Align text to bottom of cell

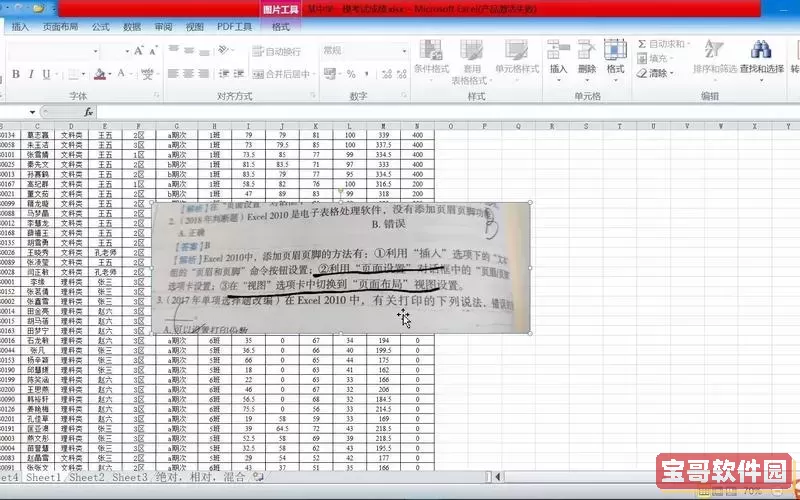[x=205, y=51]
